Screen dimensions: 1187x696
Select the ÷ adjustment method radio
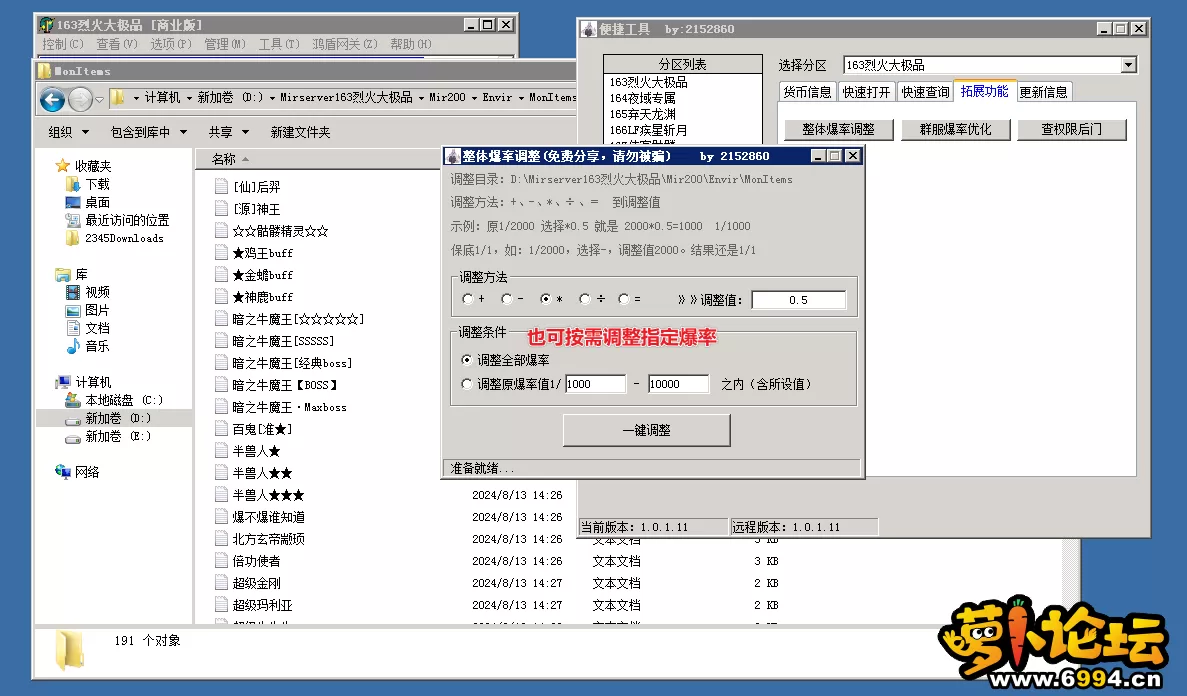[x=584, y=299]
